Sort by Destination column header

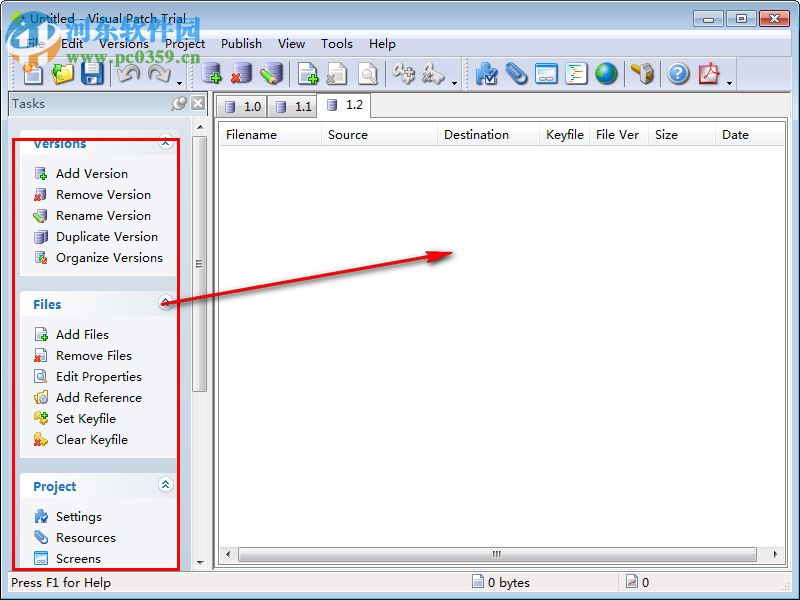tap(489, 135)
